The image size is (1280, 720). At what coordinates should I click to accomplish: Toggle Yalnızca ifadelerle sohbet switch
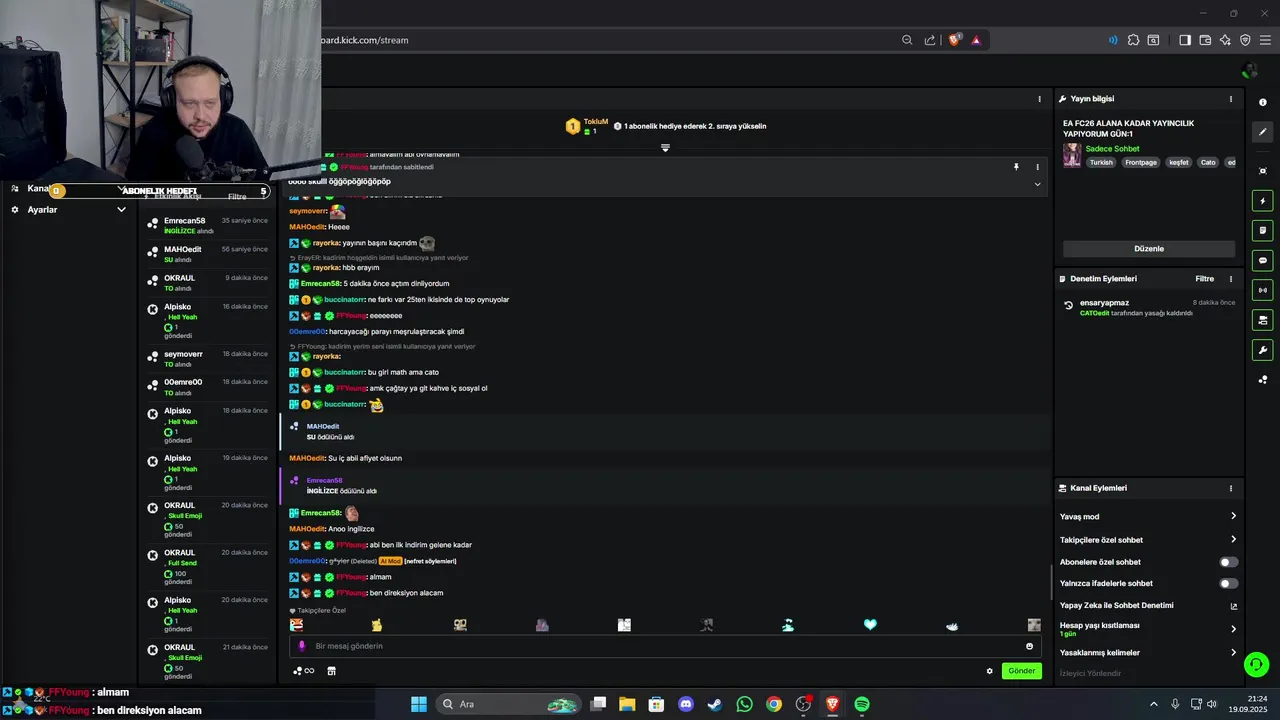pos(1229,583)
